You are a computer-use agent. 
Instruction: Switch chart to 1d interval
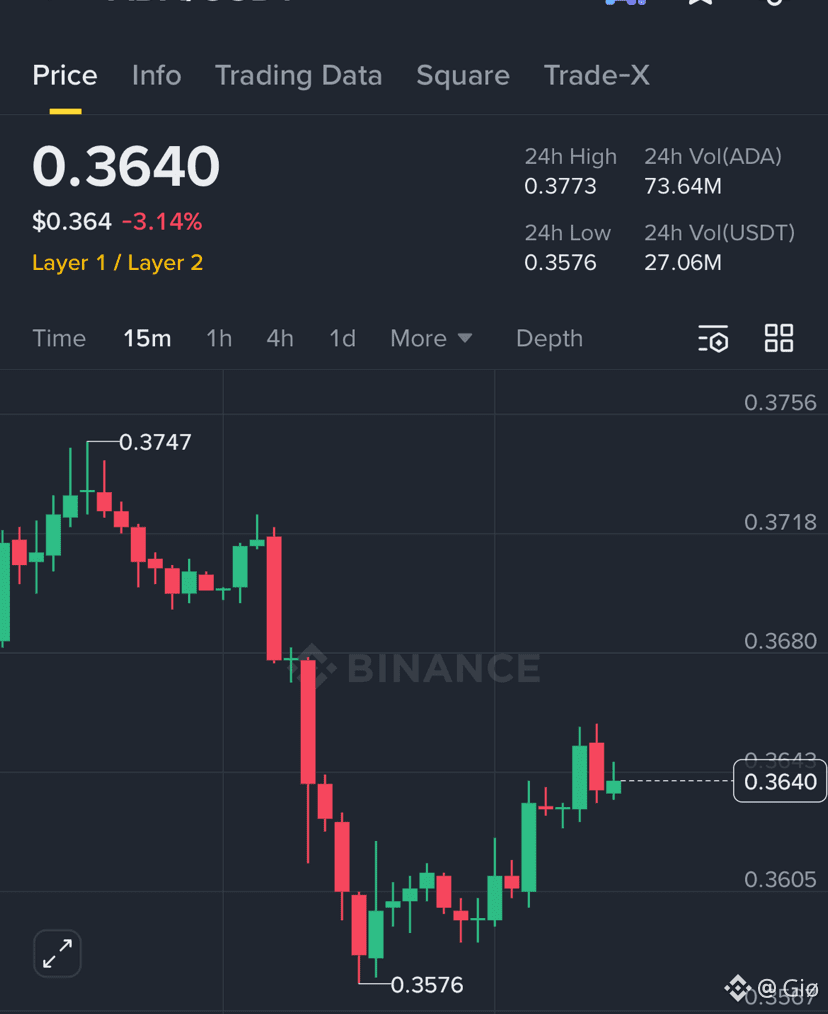tap(343, 338)
